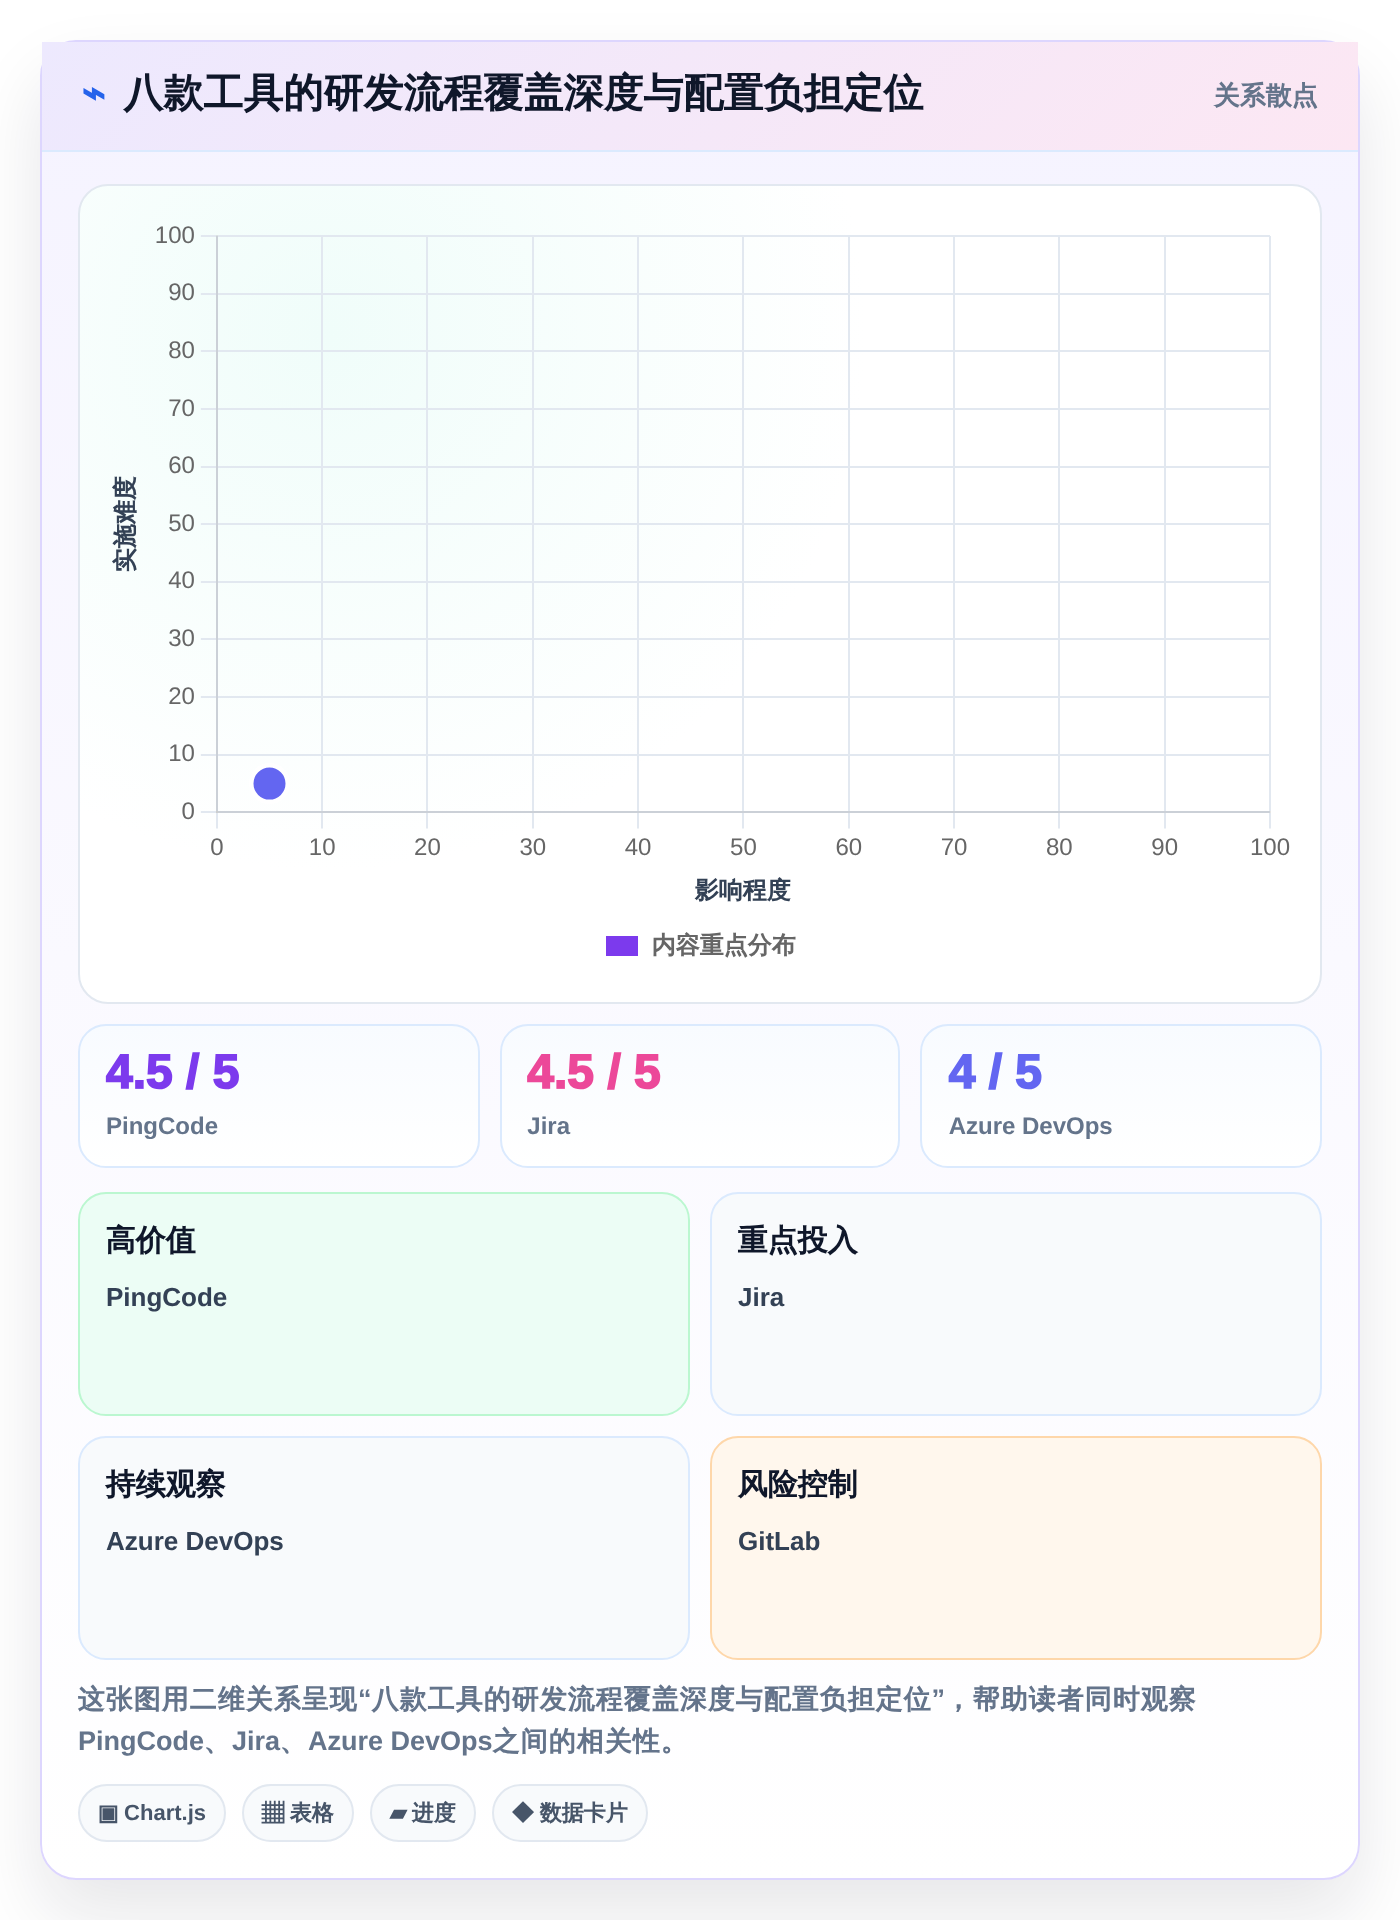1400x1920 pixels.
Task: Click the description paragraph starting 这张图用二维关系
Action: [637, 1720]
